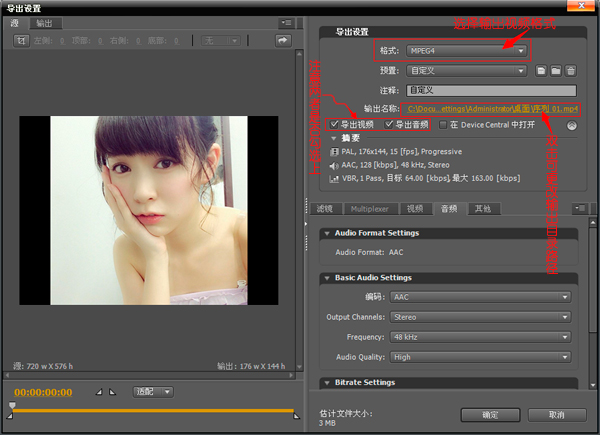Collapse Audio Format Settings section
Screen dimensions: 600x435
tap(327, 233)
